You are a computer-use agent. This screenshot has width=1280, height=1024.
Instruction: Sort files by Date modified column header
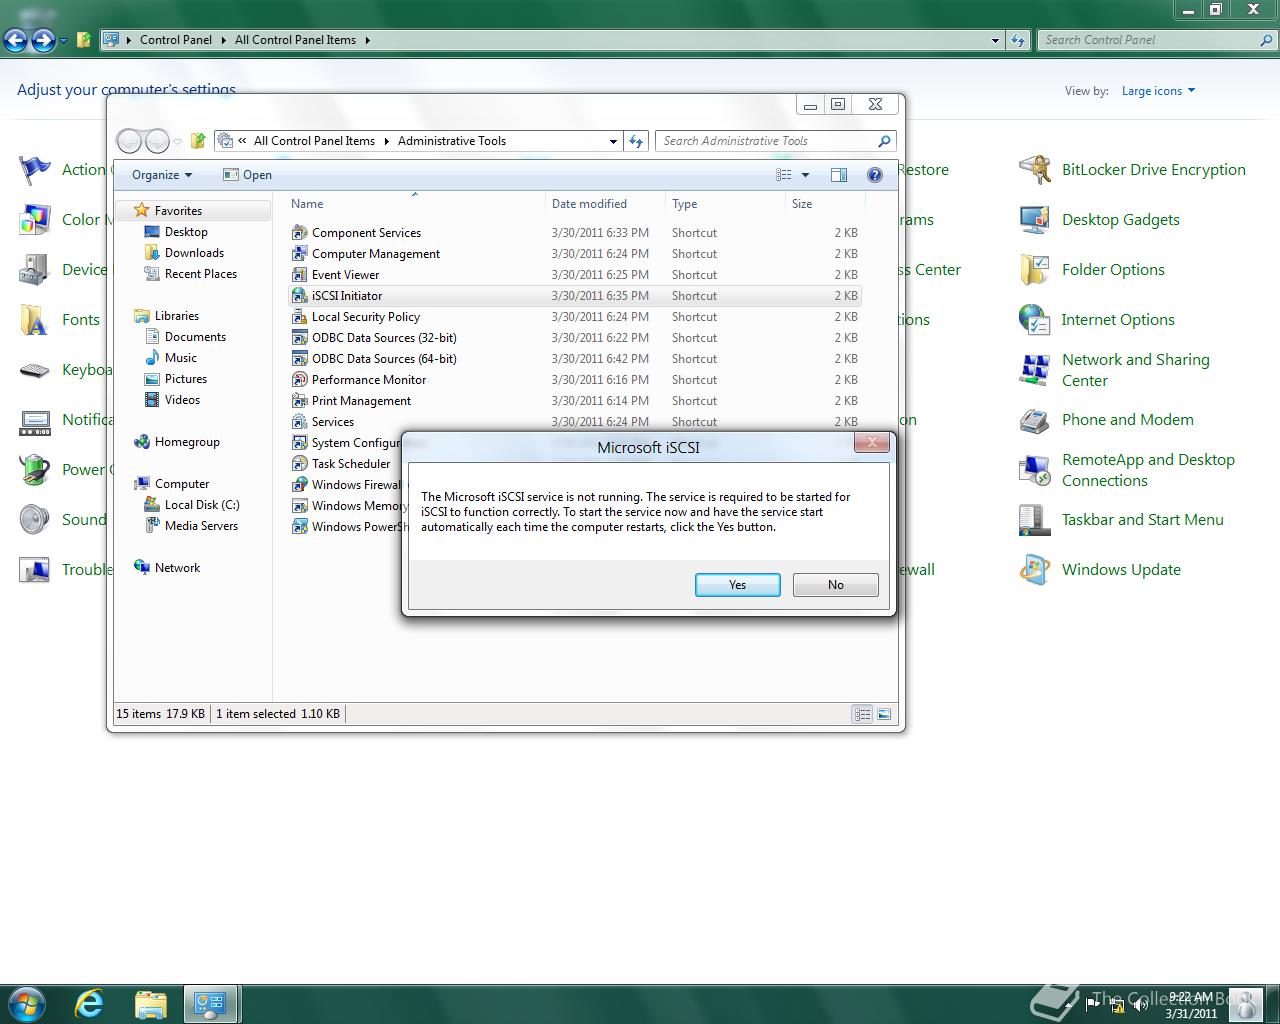click(605, 204)
